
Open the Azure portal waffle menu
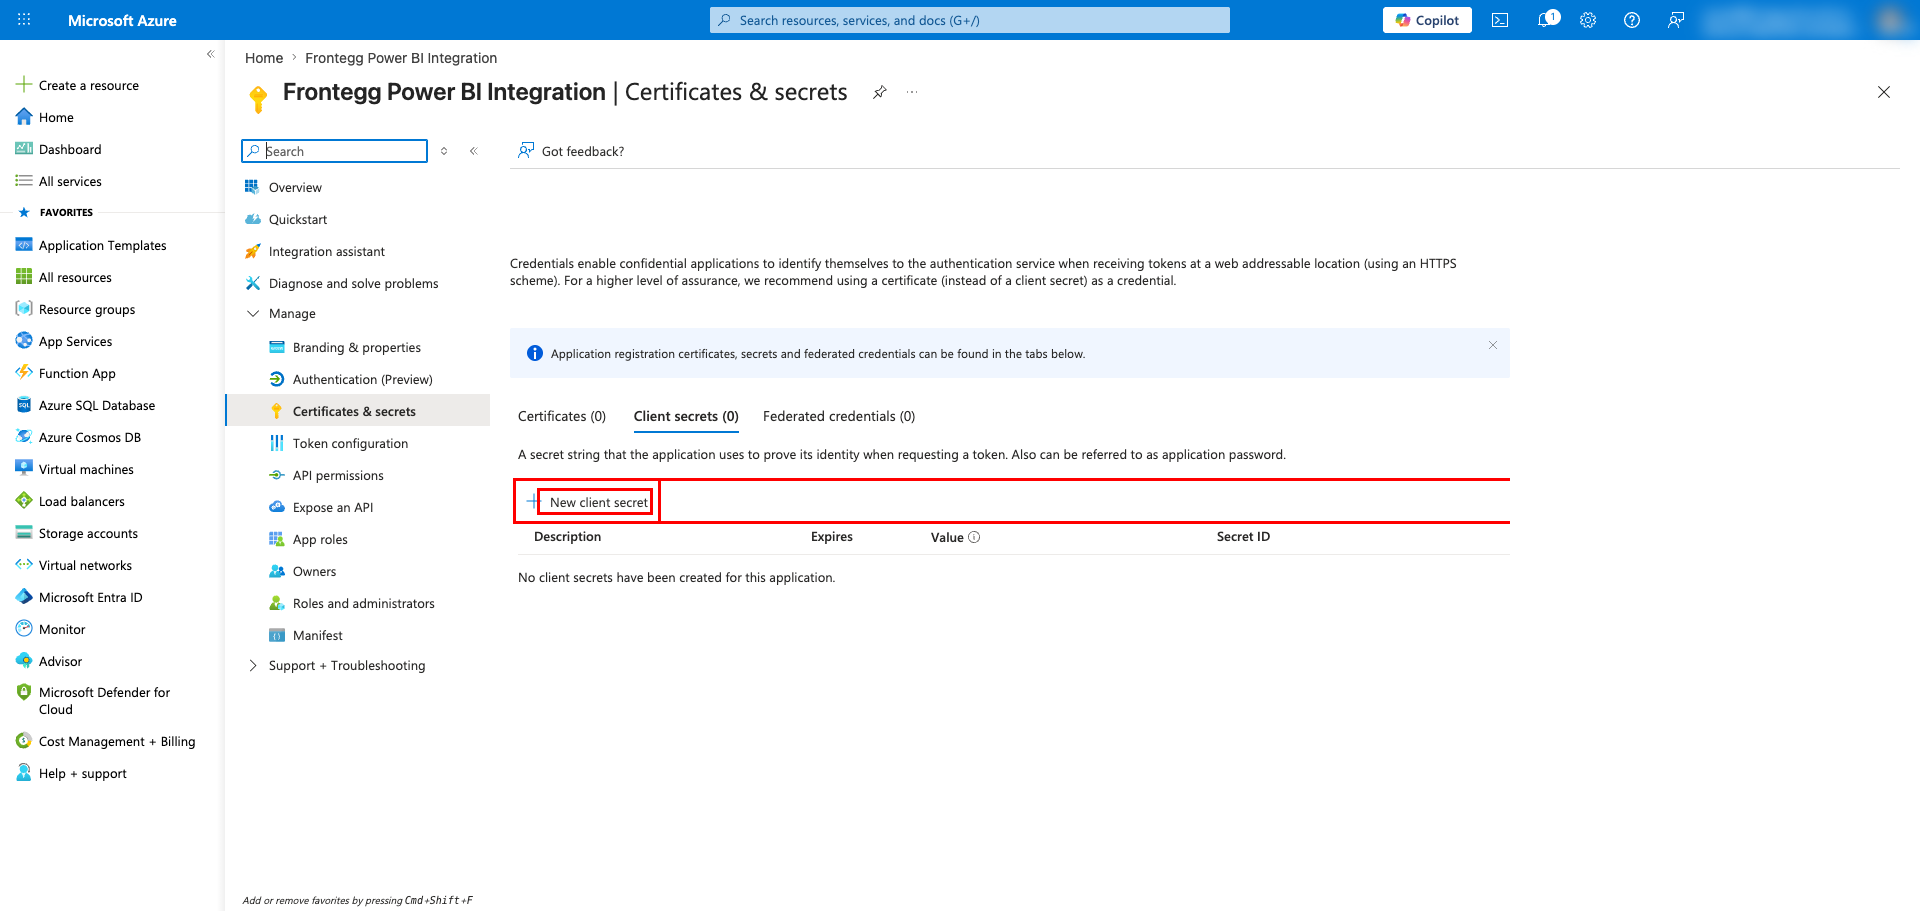24,20
